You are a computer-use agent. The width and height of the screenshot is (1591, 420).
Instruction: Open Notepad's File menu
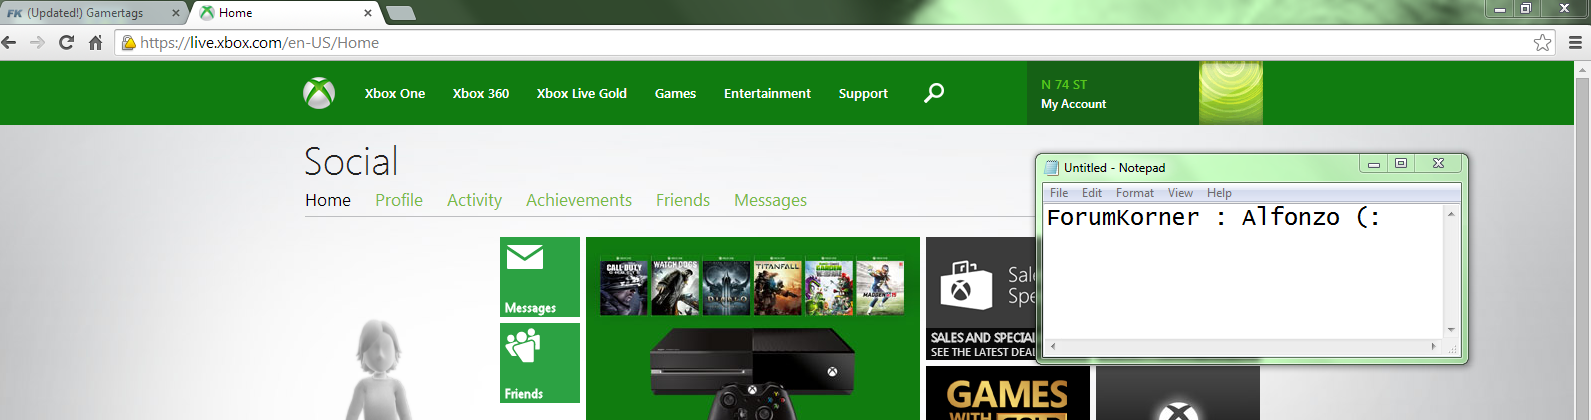click(1059, 193)
